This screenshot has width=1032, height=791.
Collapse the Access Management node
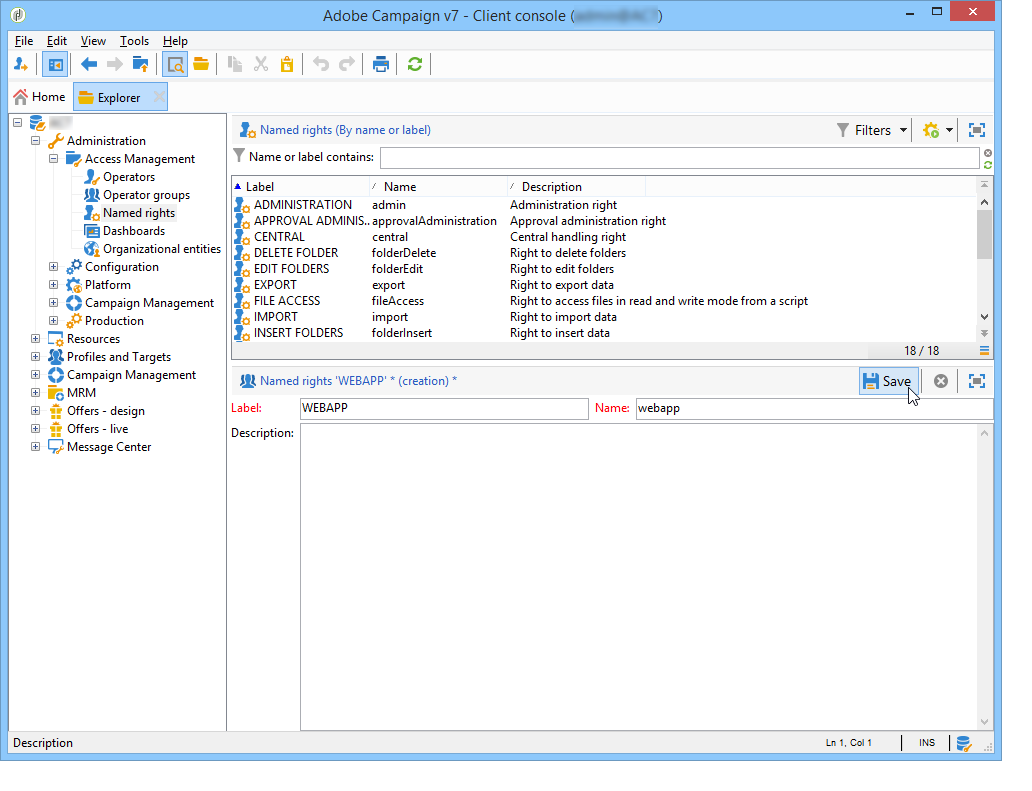54,159
